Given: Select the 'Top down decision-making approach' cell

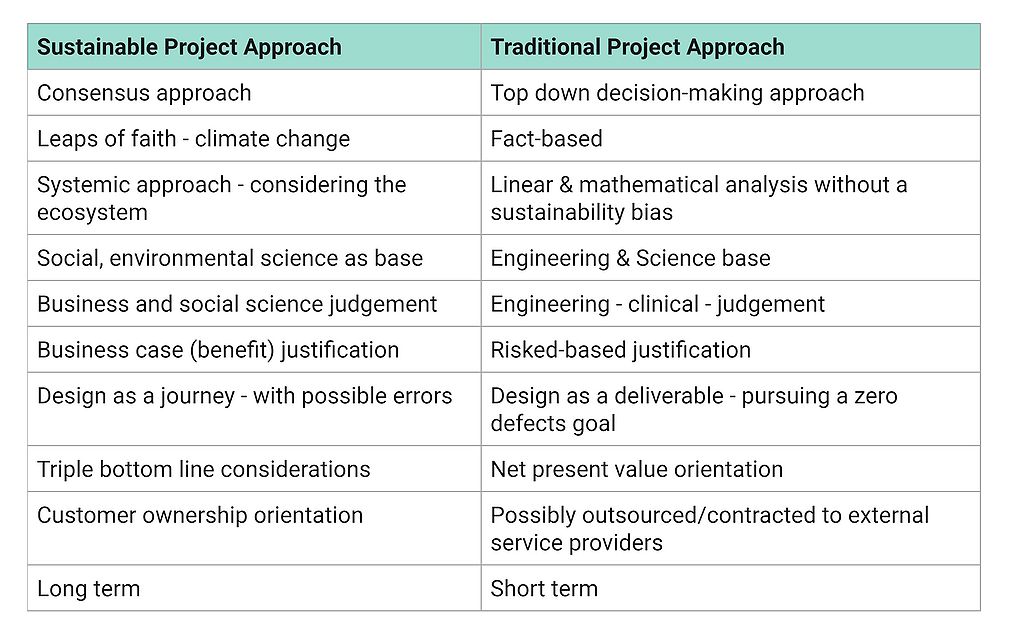Looking at the screenshot, I should (x=677, y=93).
